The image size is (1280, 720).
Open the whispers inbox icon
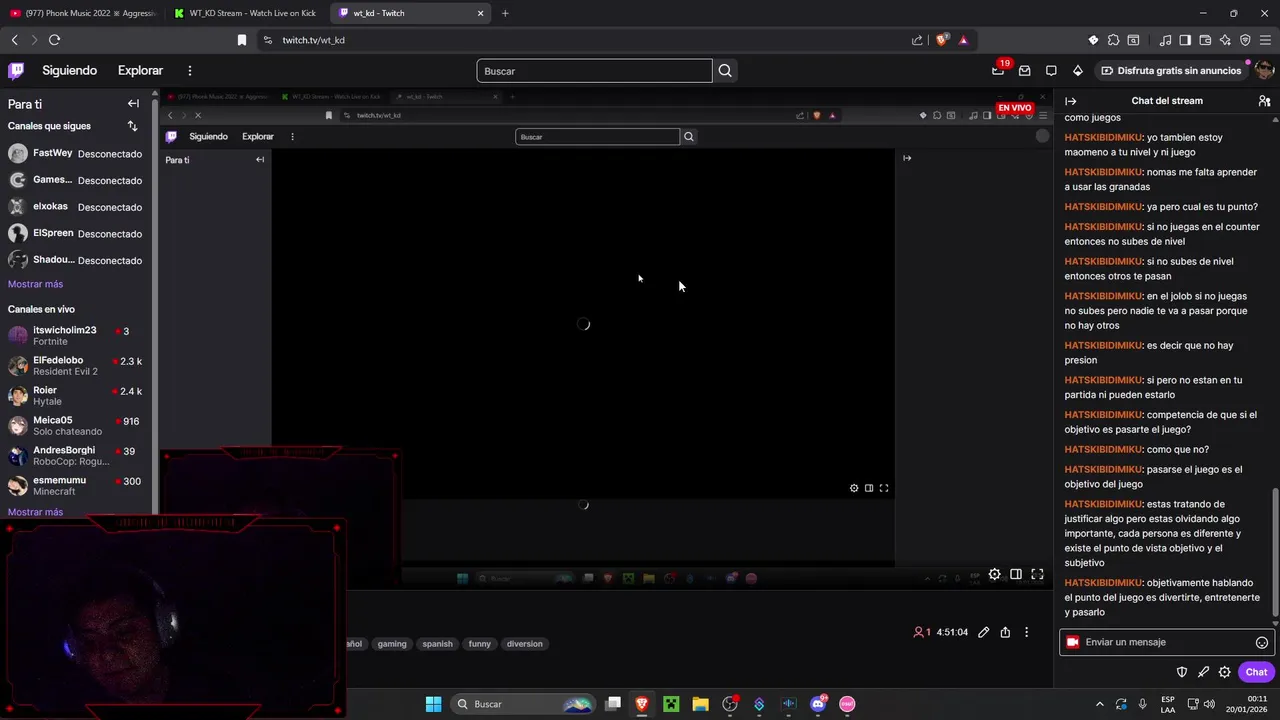click(x=1024, y=71)
